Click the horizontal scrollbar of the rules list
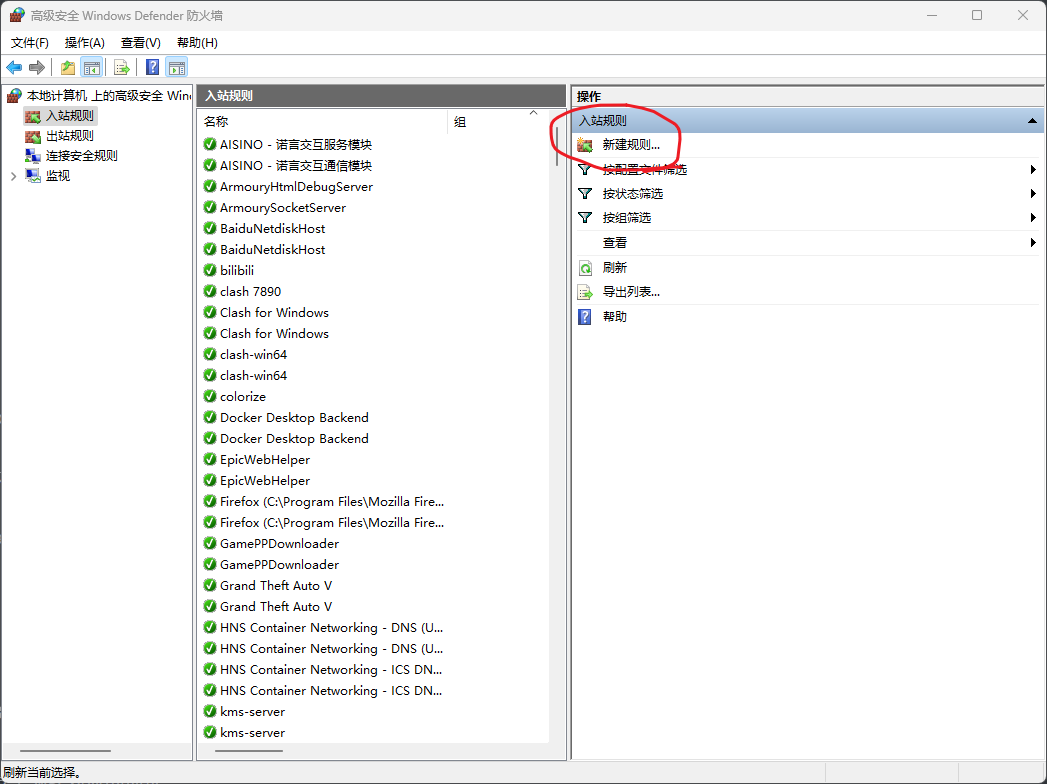This screenshot has height=784, width=1047. (249, 751)
